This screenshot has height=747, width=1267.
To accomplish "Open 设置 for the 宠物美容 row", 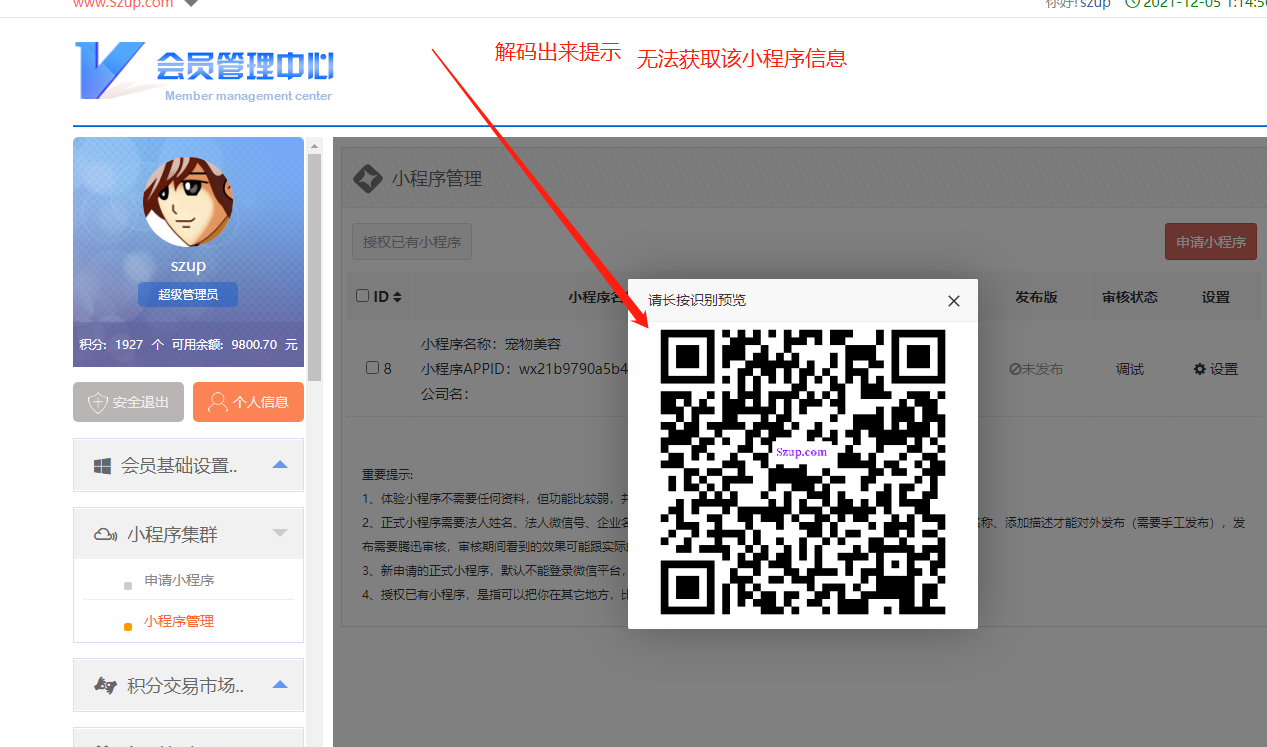I will point(1216,369).
